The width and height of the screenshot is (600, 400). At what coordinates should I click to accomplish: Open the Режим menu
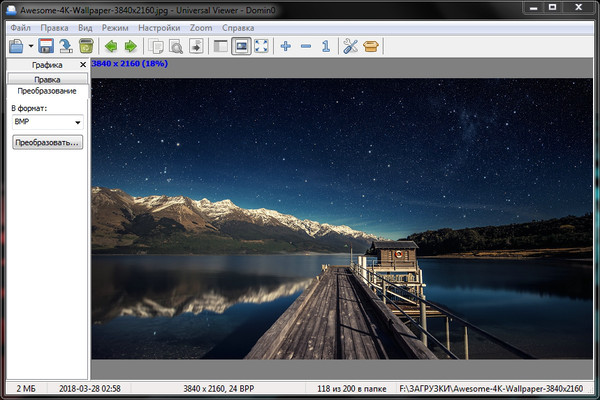115,27
